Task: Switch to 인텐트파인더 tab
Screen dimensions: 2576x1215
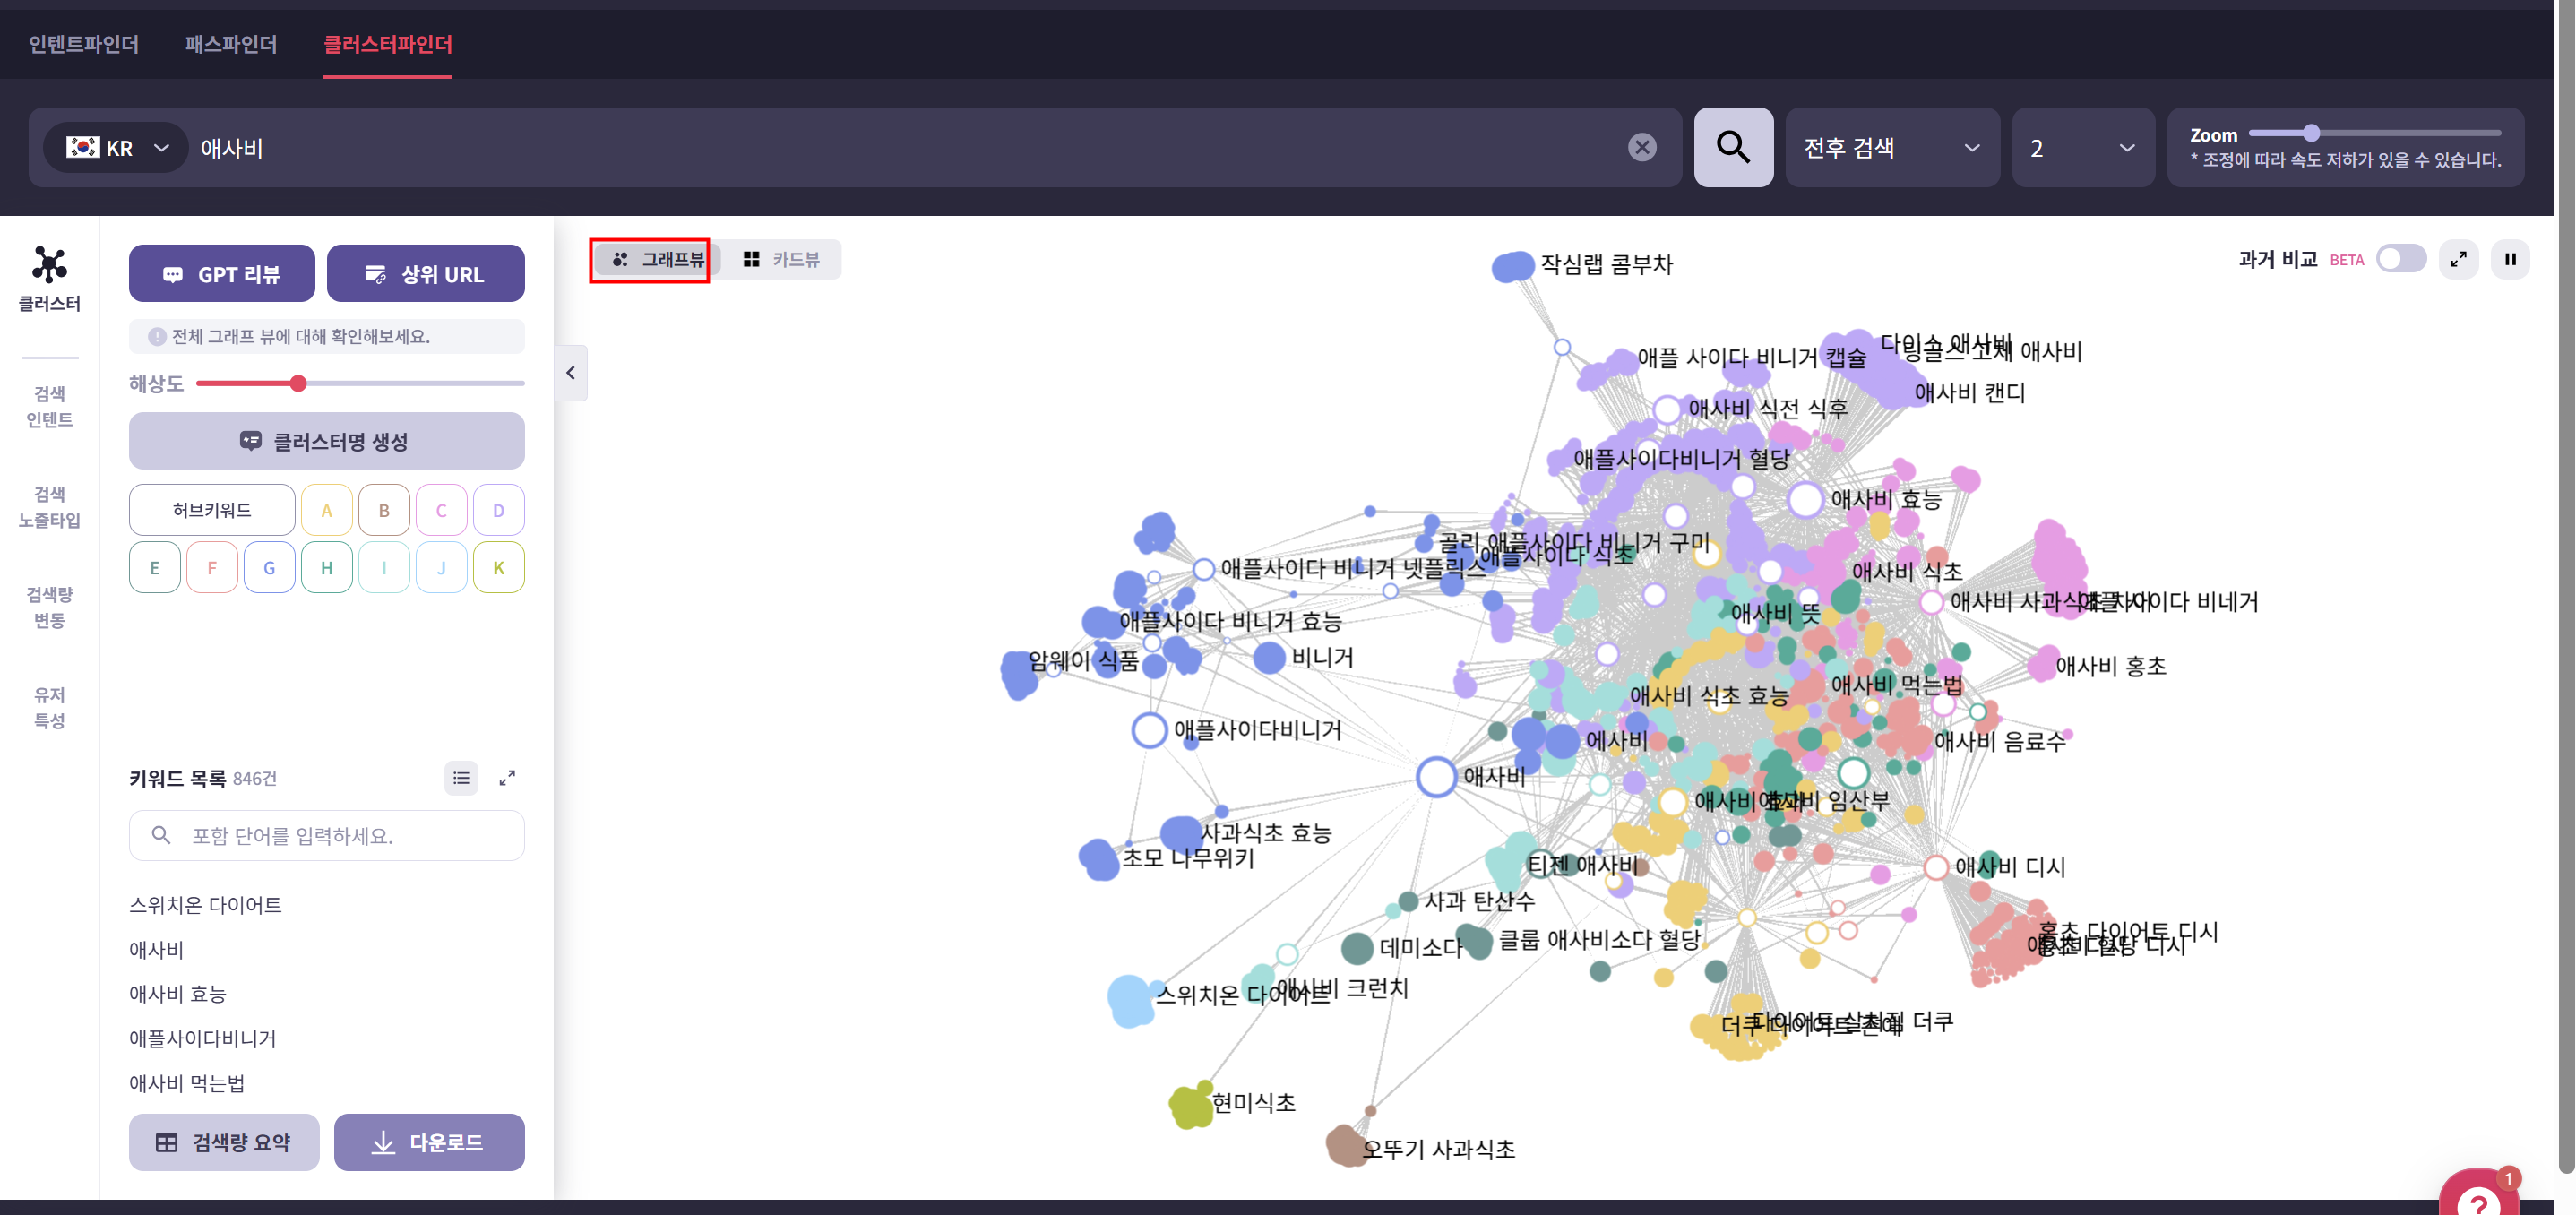Action: click(84, 44)
